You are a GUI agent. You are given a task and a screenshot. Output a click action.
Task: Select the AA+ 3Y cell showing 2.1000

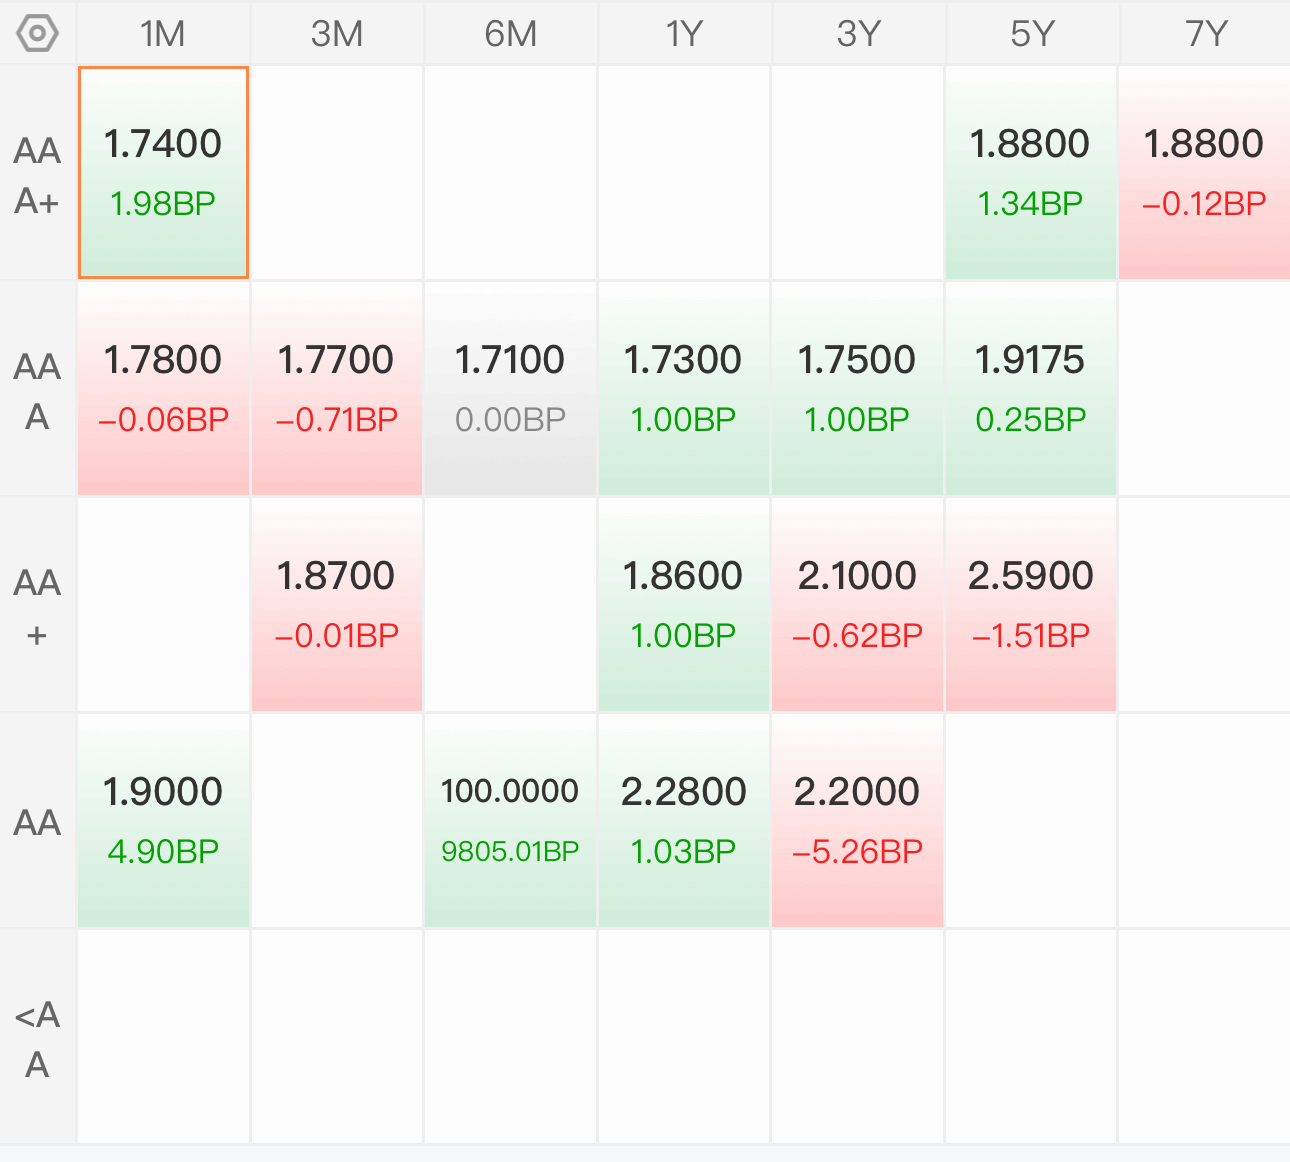click(x=858, y=605)
